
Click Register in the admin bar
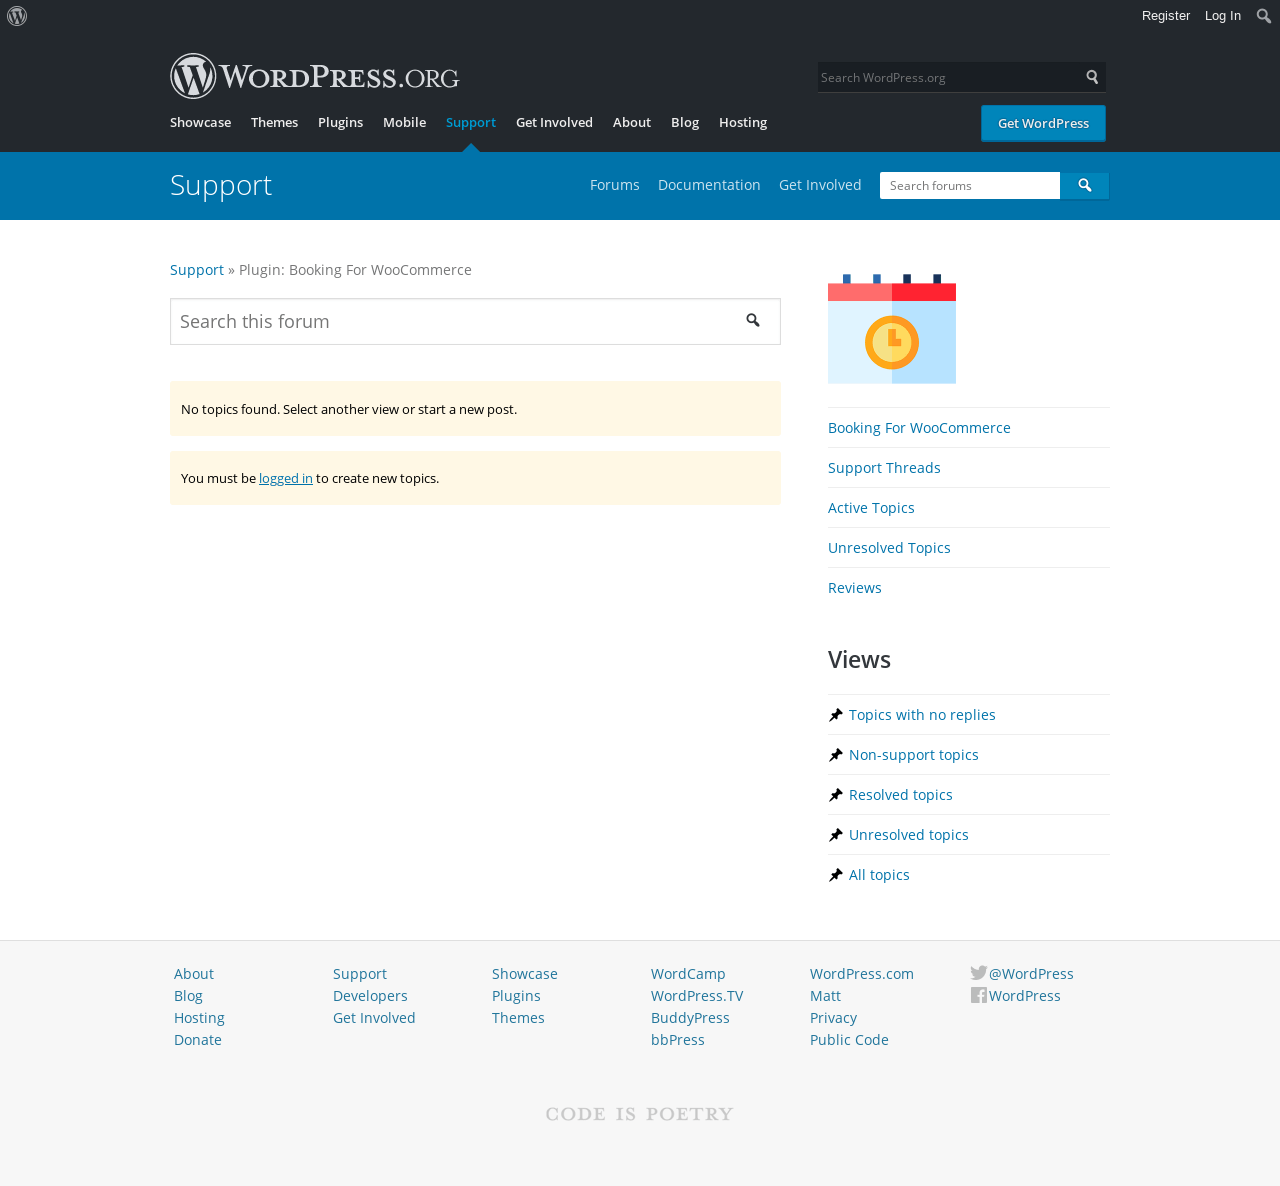coord(1166,16)
